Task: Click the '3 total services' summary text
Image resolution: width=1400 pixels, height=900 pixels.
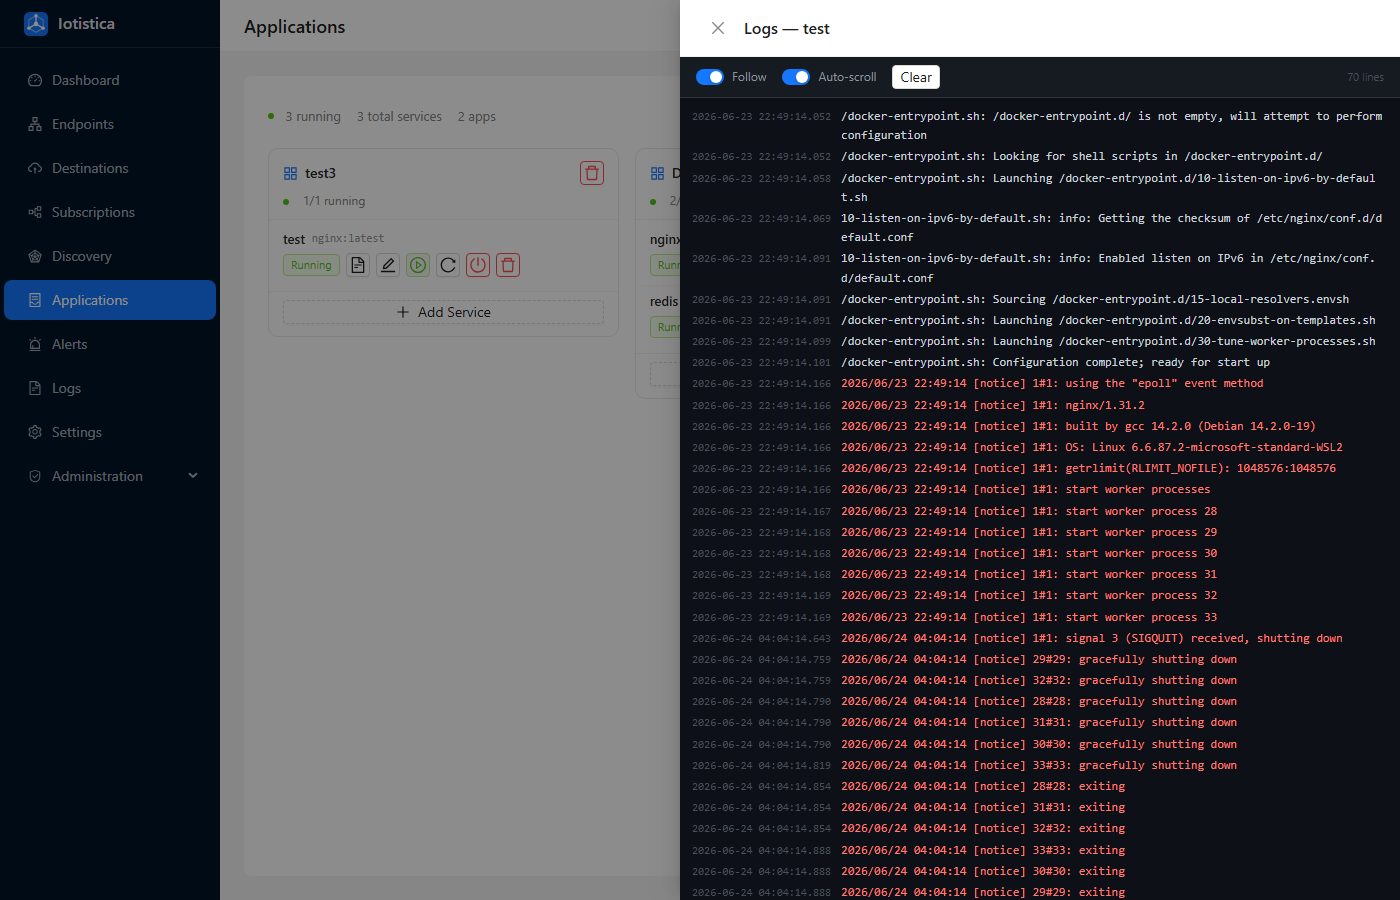Action: point(399,116)
